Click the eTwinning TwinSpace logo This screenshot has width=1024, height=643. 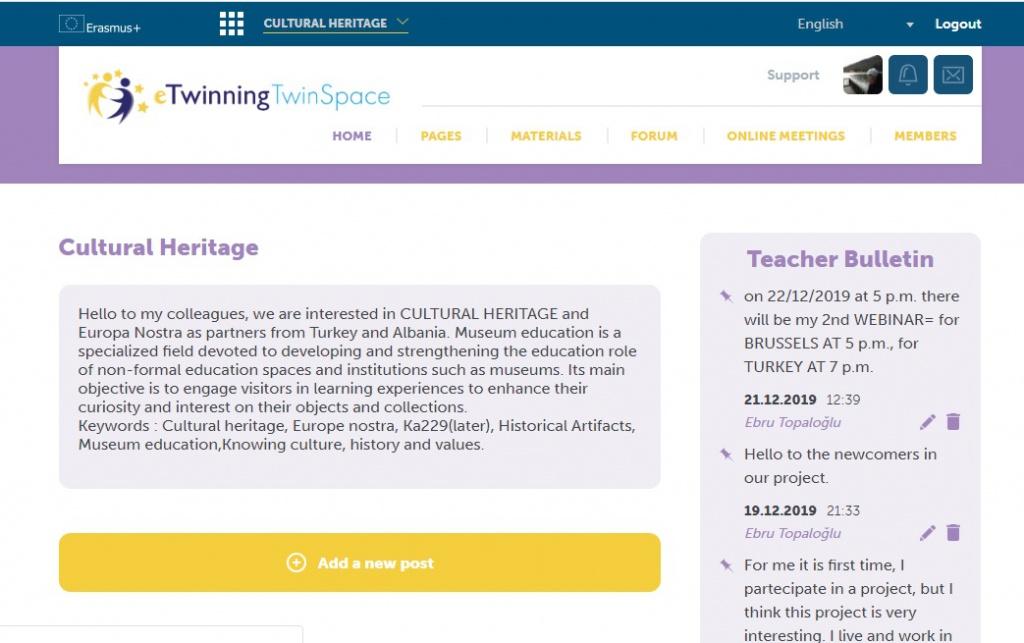(237, 96)
